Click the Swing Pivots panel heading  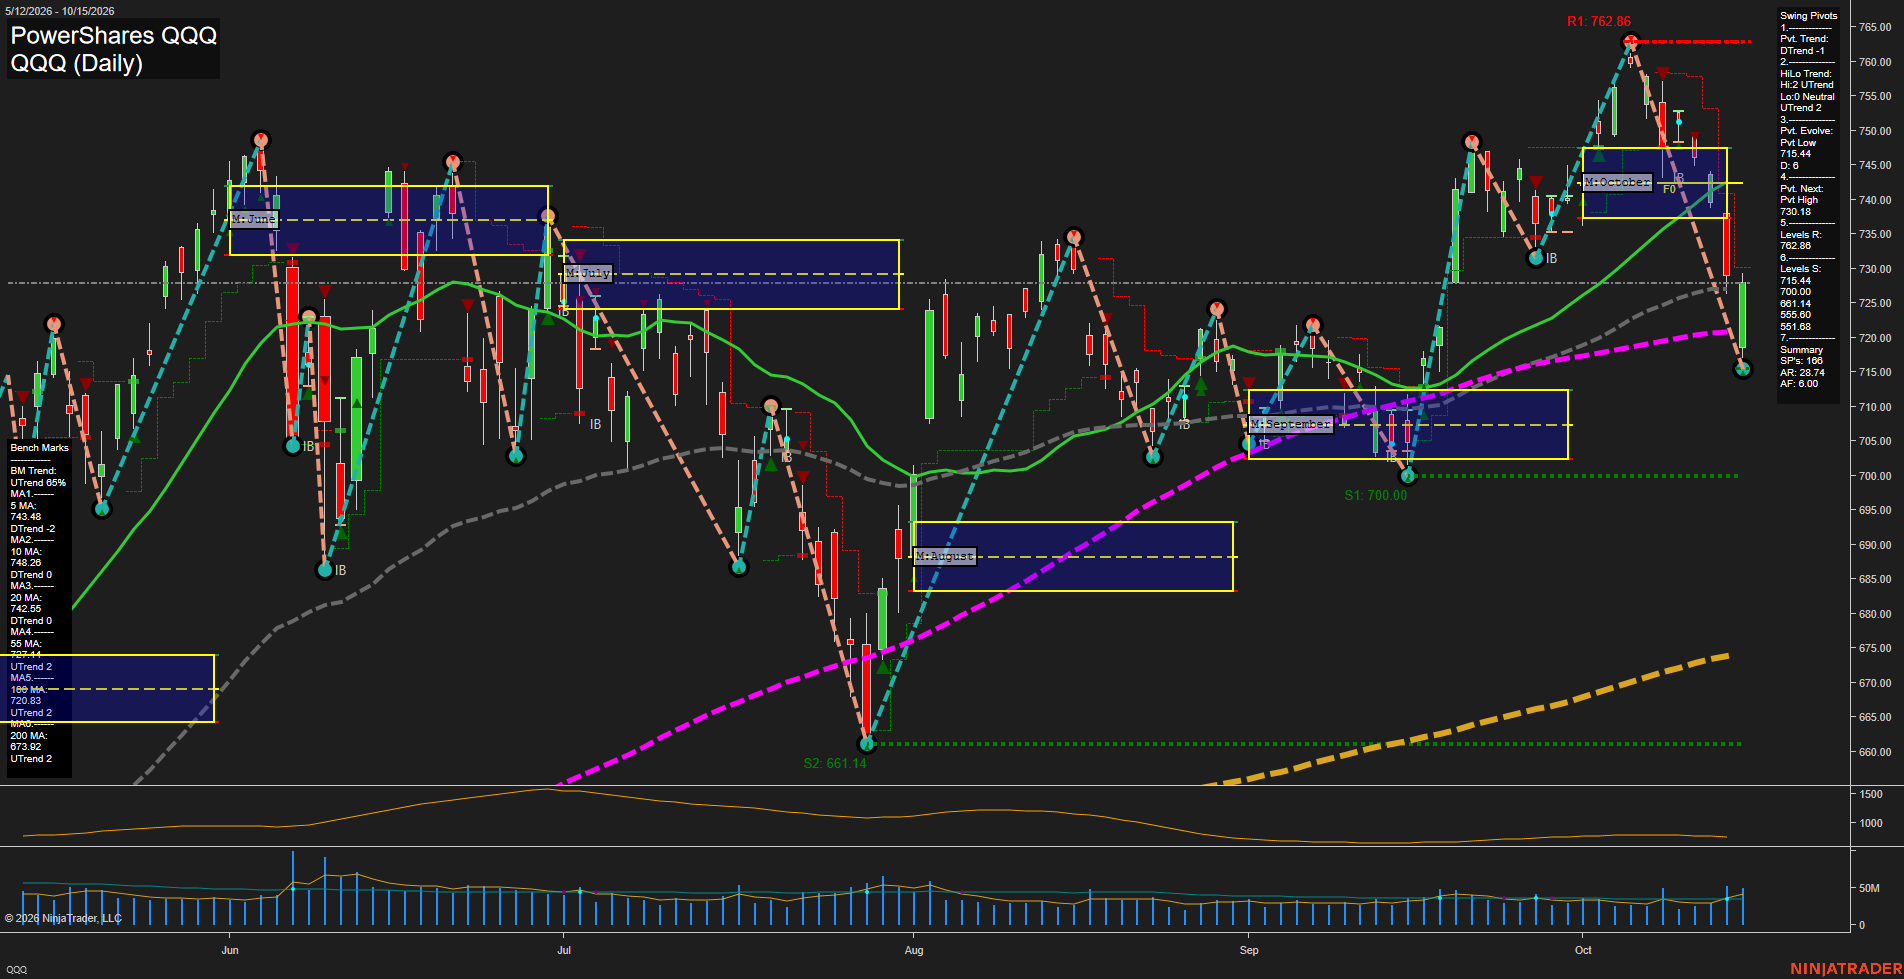1809,16
